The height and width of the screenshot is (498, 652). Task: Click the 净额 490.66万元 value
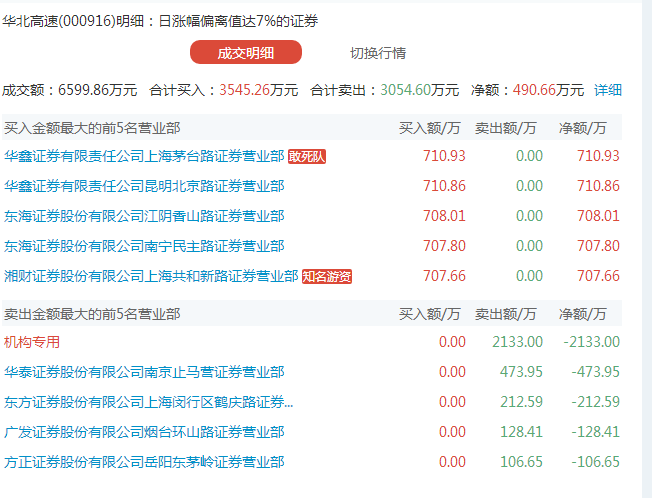pos(548,90)
